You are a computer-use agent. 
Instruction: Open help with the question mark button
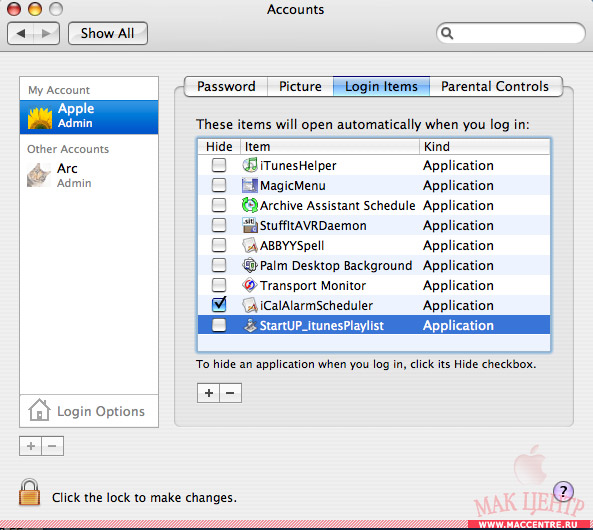click(x=564, y=492)
